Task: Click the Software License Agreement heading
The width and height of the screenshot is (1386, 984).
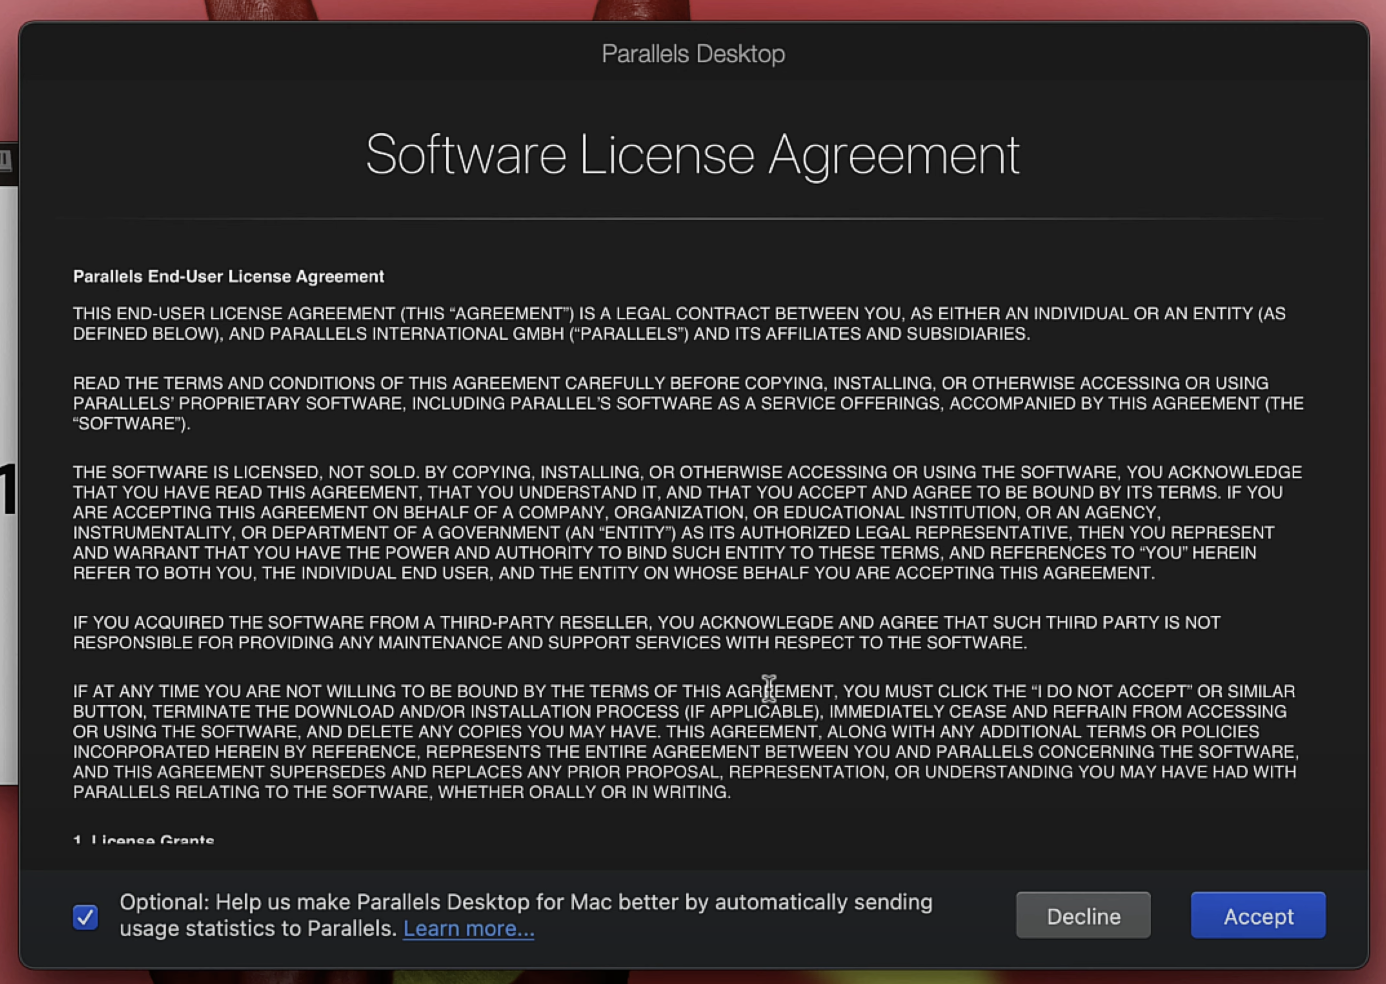Action: tap(692, 155)
